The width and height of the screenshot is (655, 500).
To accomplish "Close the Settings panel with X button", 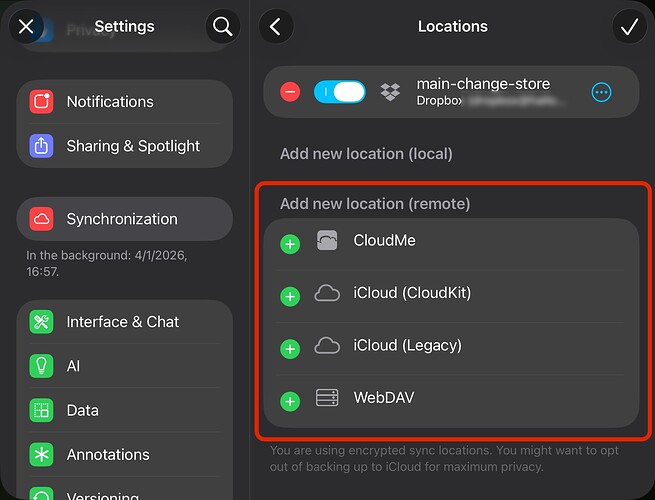I will click(26, 27).
